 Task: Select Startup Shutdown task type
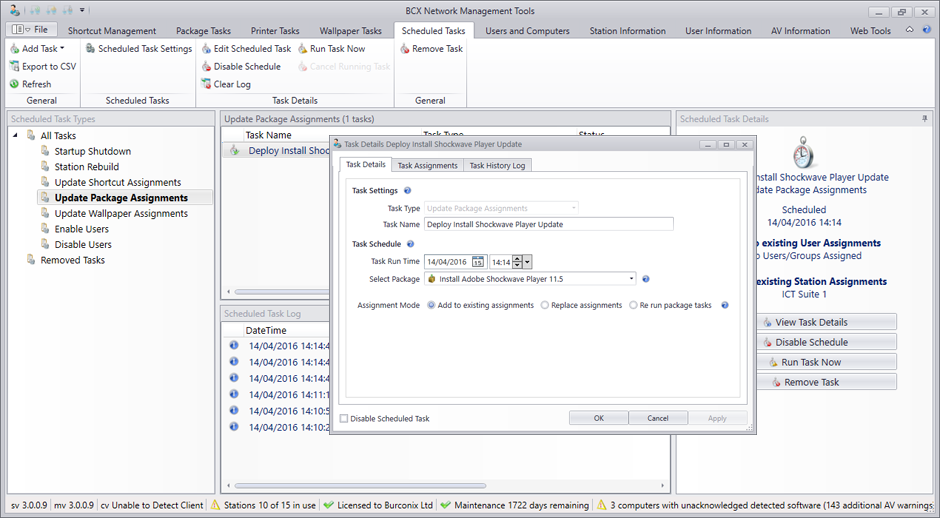click(92, 151)
